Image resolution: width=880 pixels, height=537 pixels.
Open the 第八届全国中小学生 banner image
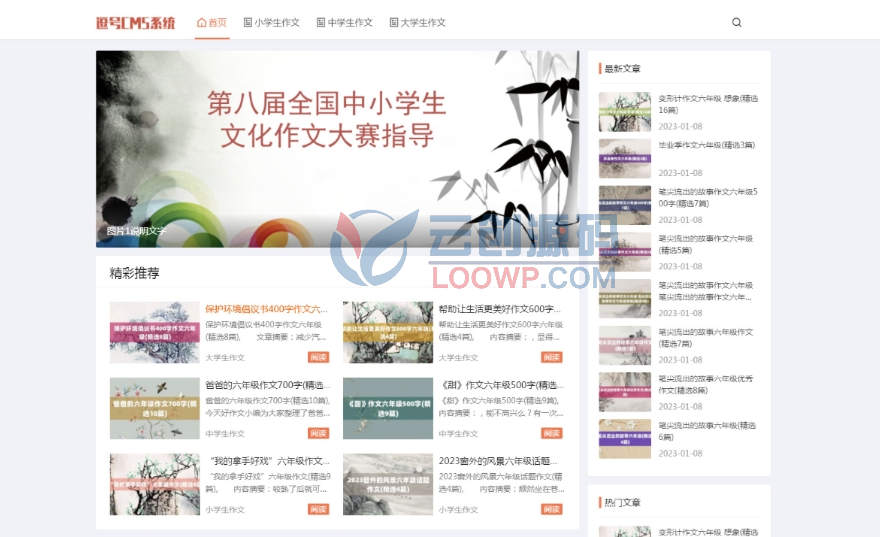pyautogui.click(x=337, y=149)
